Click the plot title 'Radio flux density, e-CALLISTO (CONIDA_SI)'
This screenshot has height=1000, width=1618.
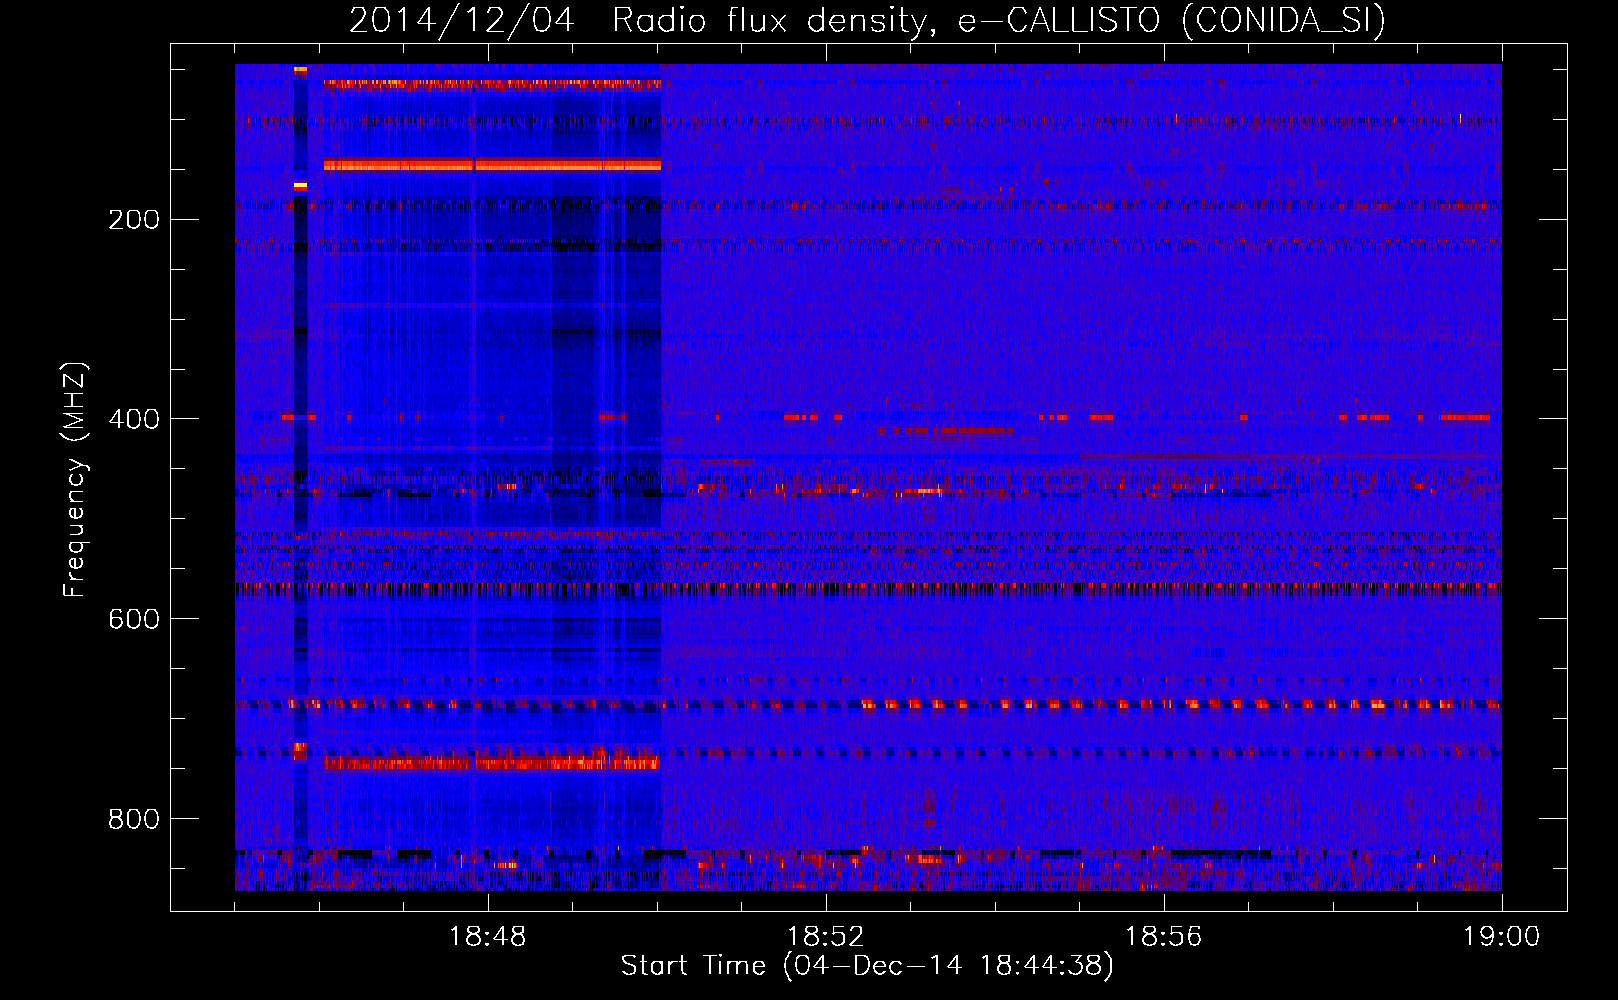999,20
